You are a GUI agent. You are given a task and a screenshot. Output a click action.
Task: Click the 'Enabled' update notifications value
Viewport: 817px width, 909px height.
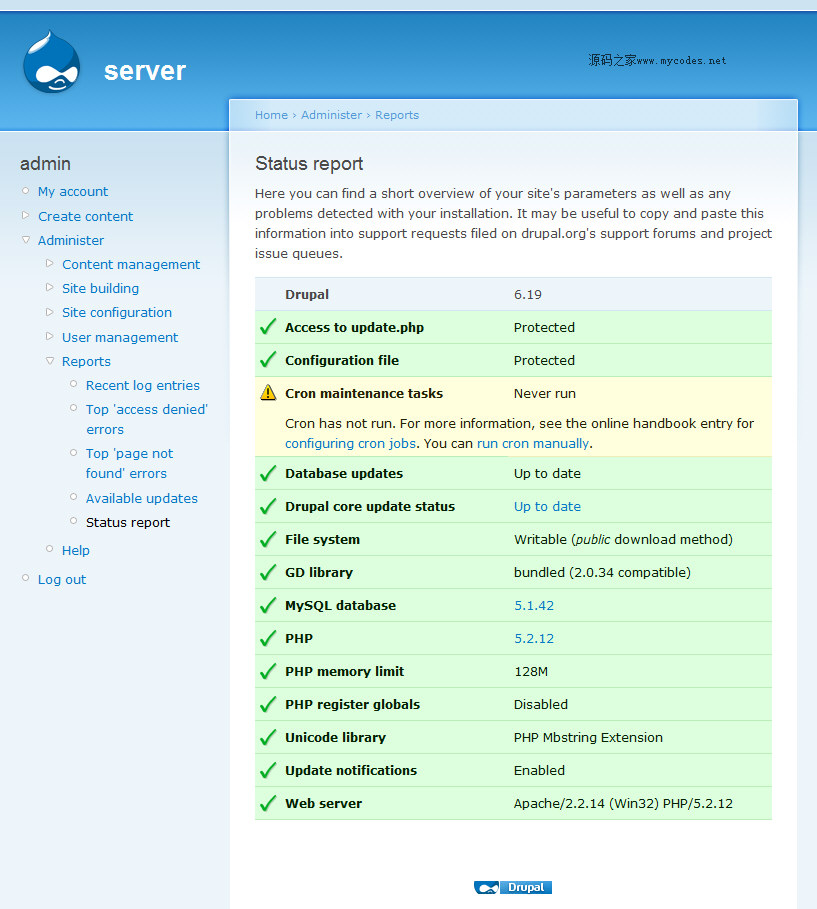(x=539, y=770)
